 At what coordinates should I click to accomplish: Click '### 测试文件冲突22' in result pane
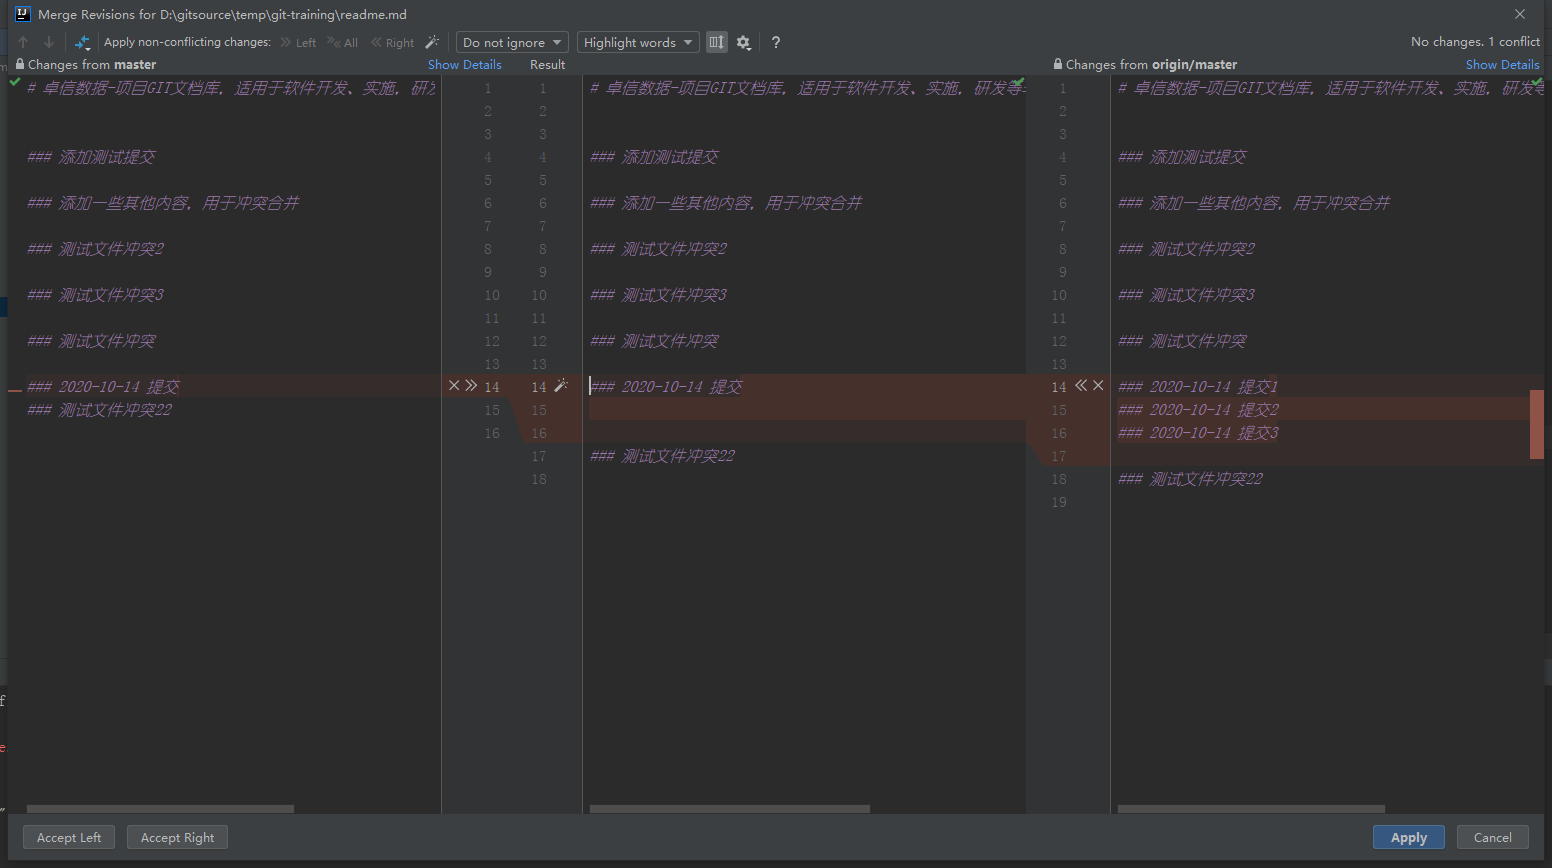point(663,456)
